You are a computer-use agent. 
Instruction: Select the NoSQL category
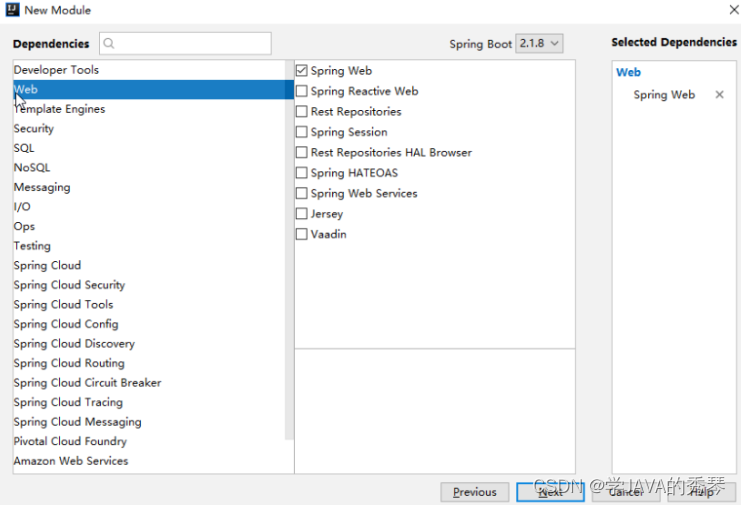(149, 168)
